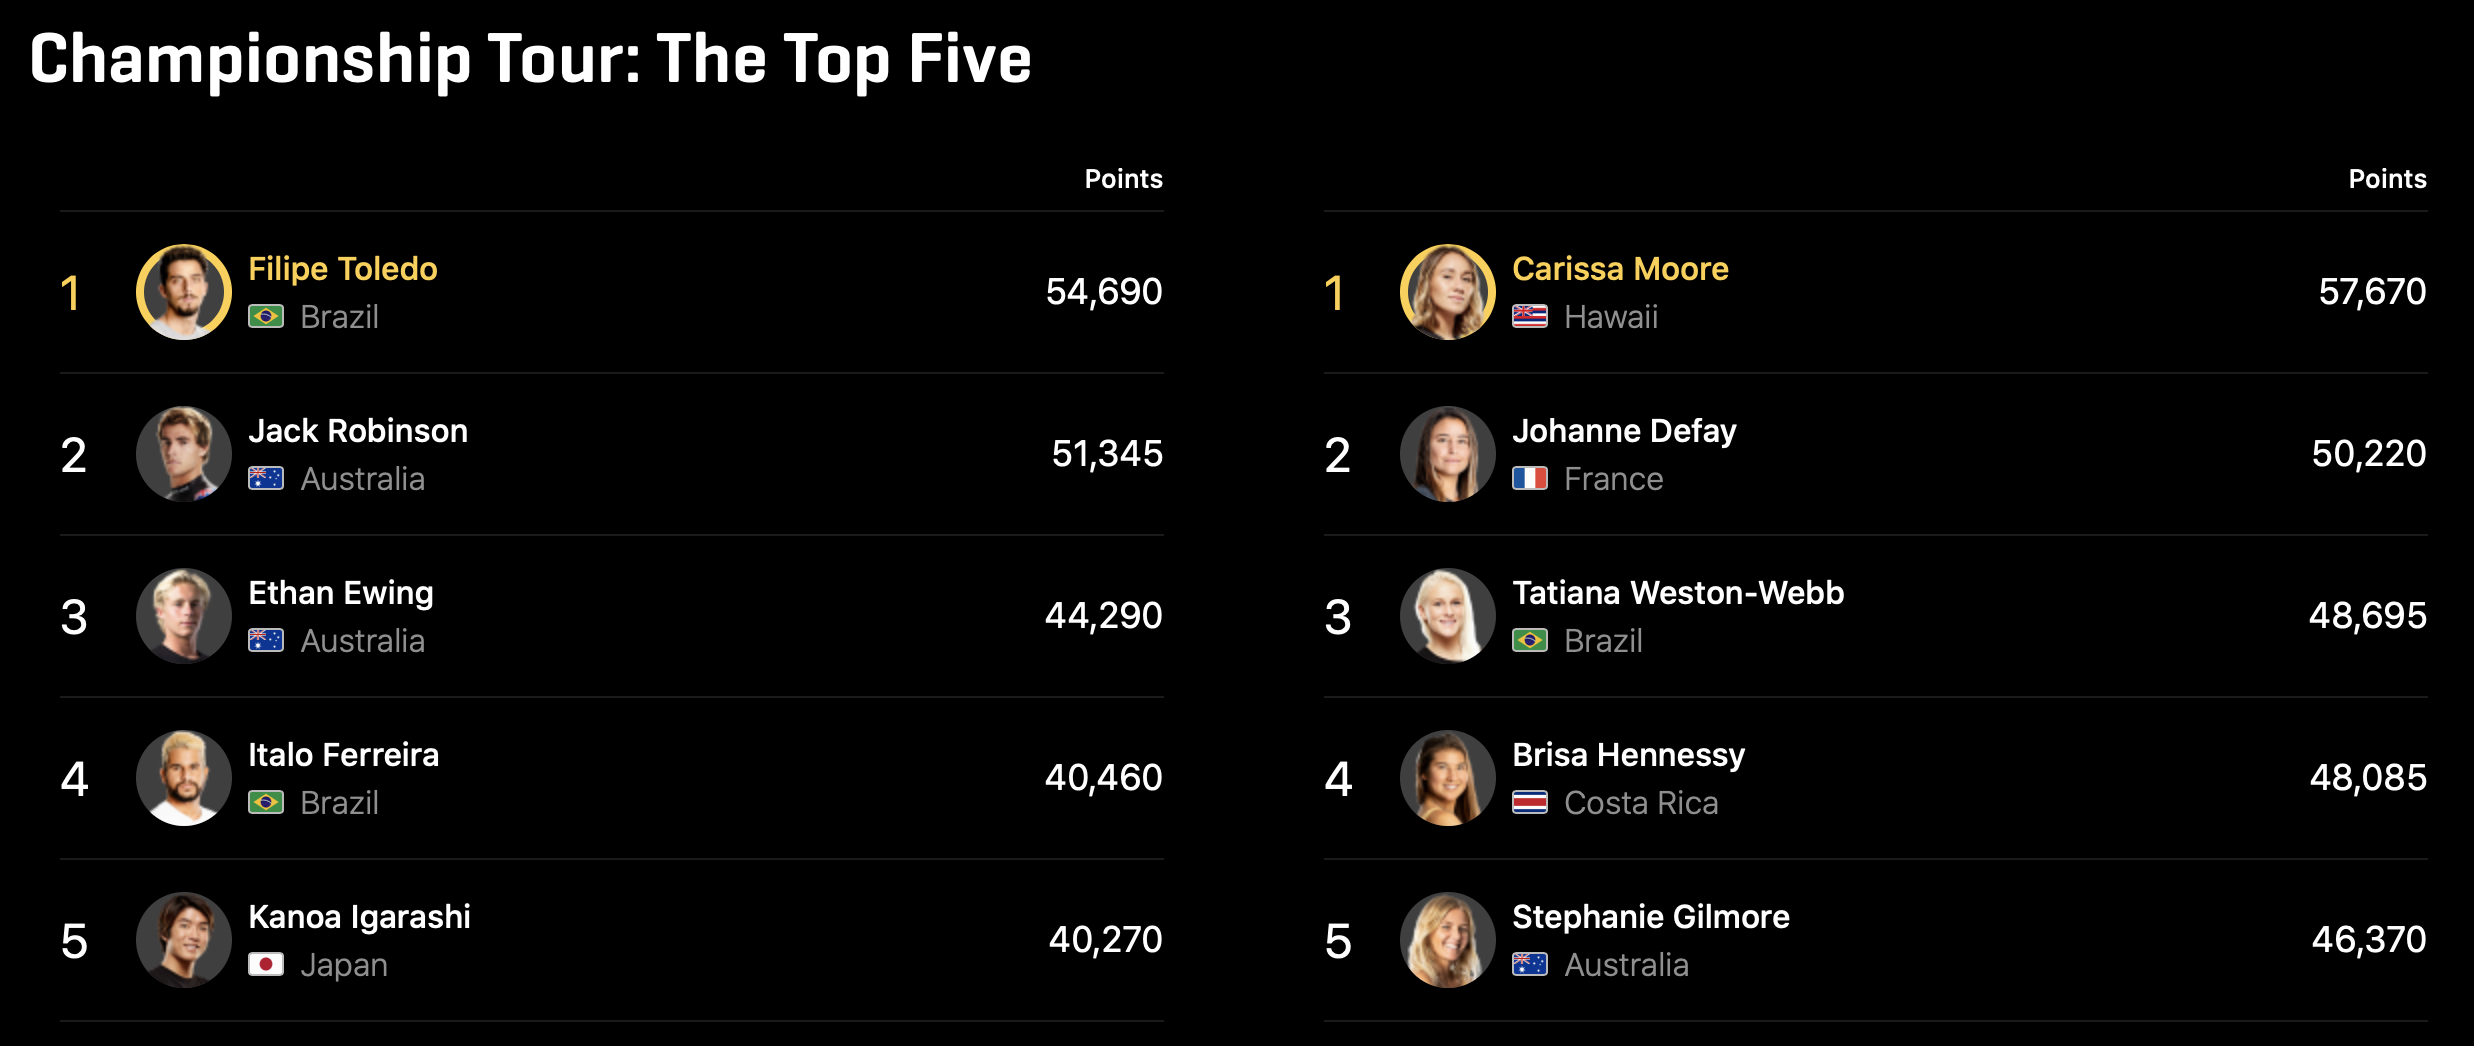This screenshot has height=1046, width=2474.
Task: Click the men's Points column header
Action: 1123,179
